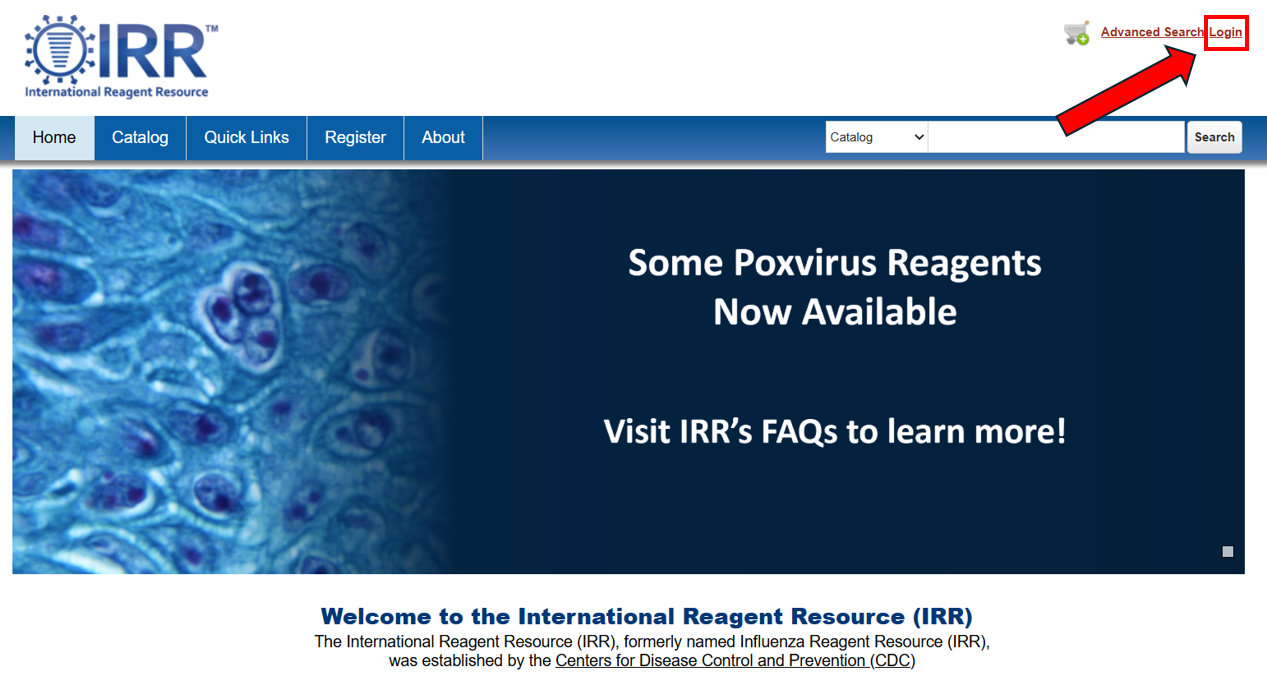1267x677 pixels.
Task: Open the Quick Links menu
Action: tap(247, 138)
